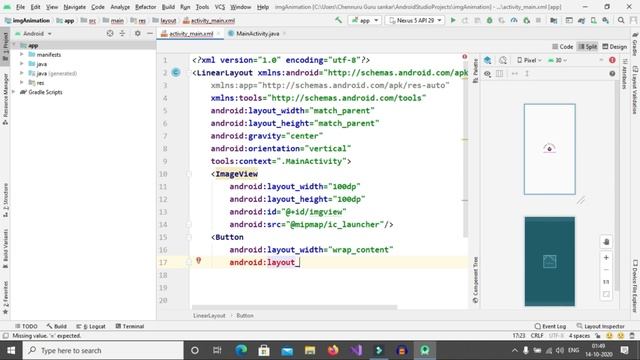The width and height of the screenshot is (640, 360).
Task: Switch to the MainActivity.java tab
Action: tap(257, 33)
